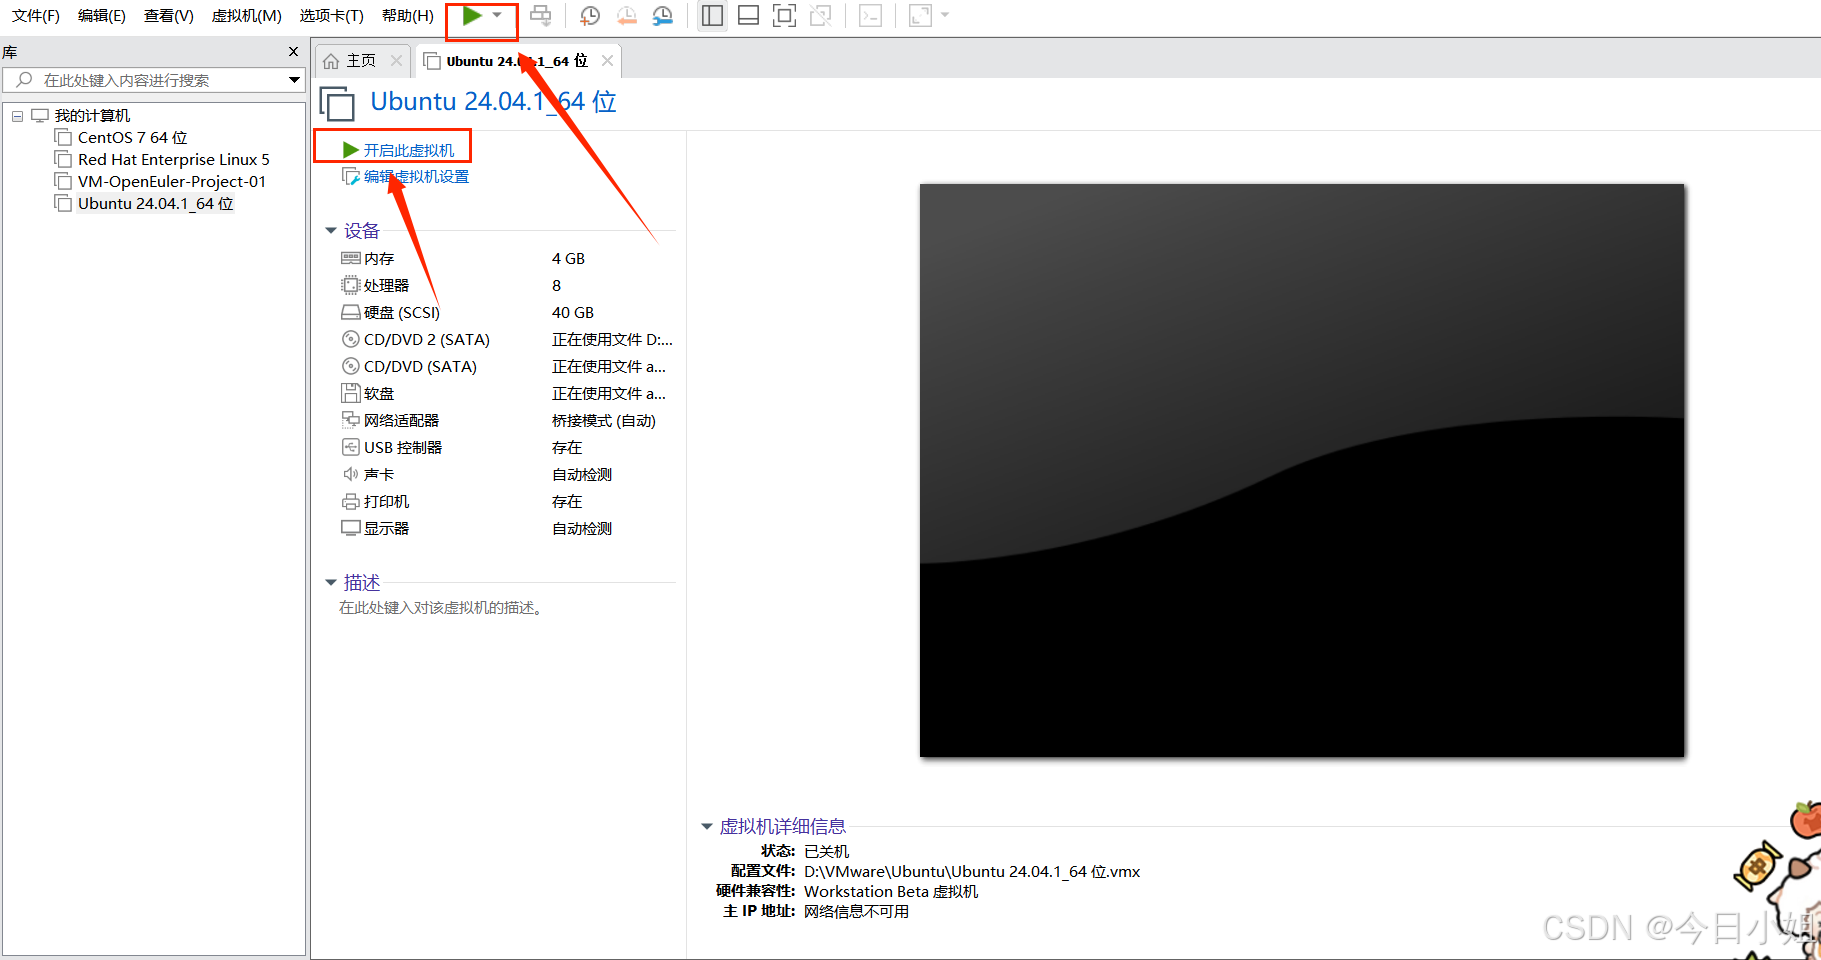The width and height of the screenshot is (1821, 960).
Task: Open the dropdown beside the power button
Action: click(496, 15)
